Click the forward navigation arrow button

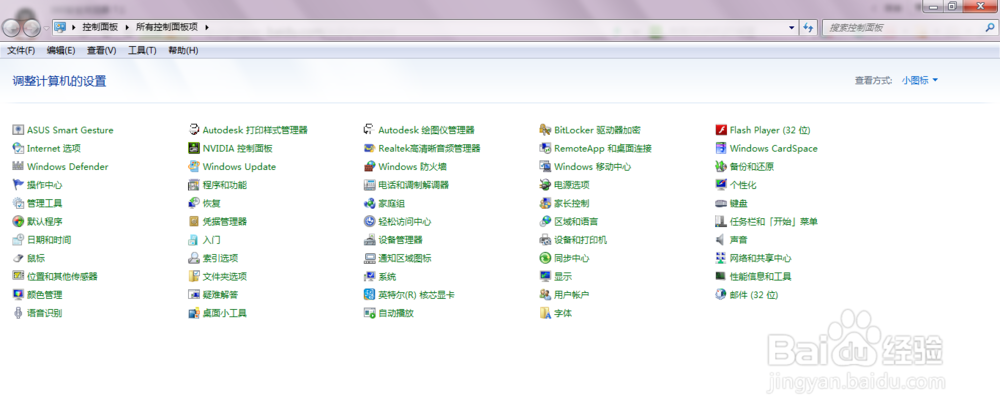click(x=31, y=28)
